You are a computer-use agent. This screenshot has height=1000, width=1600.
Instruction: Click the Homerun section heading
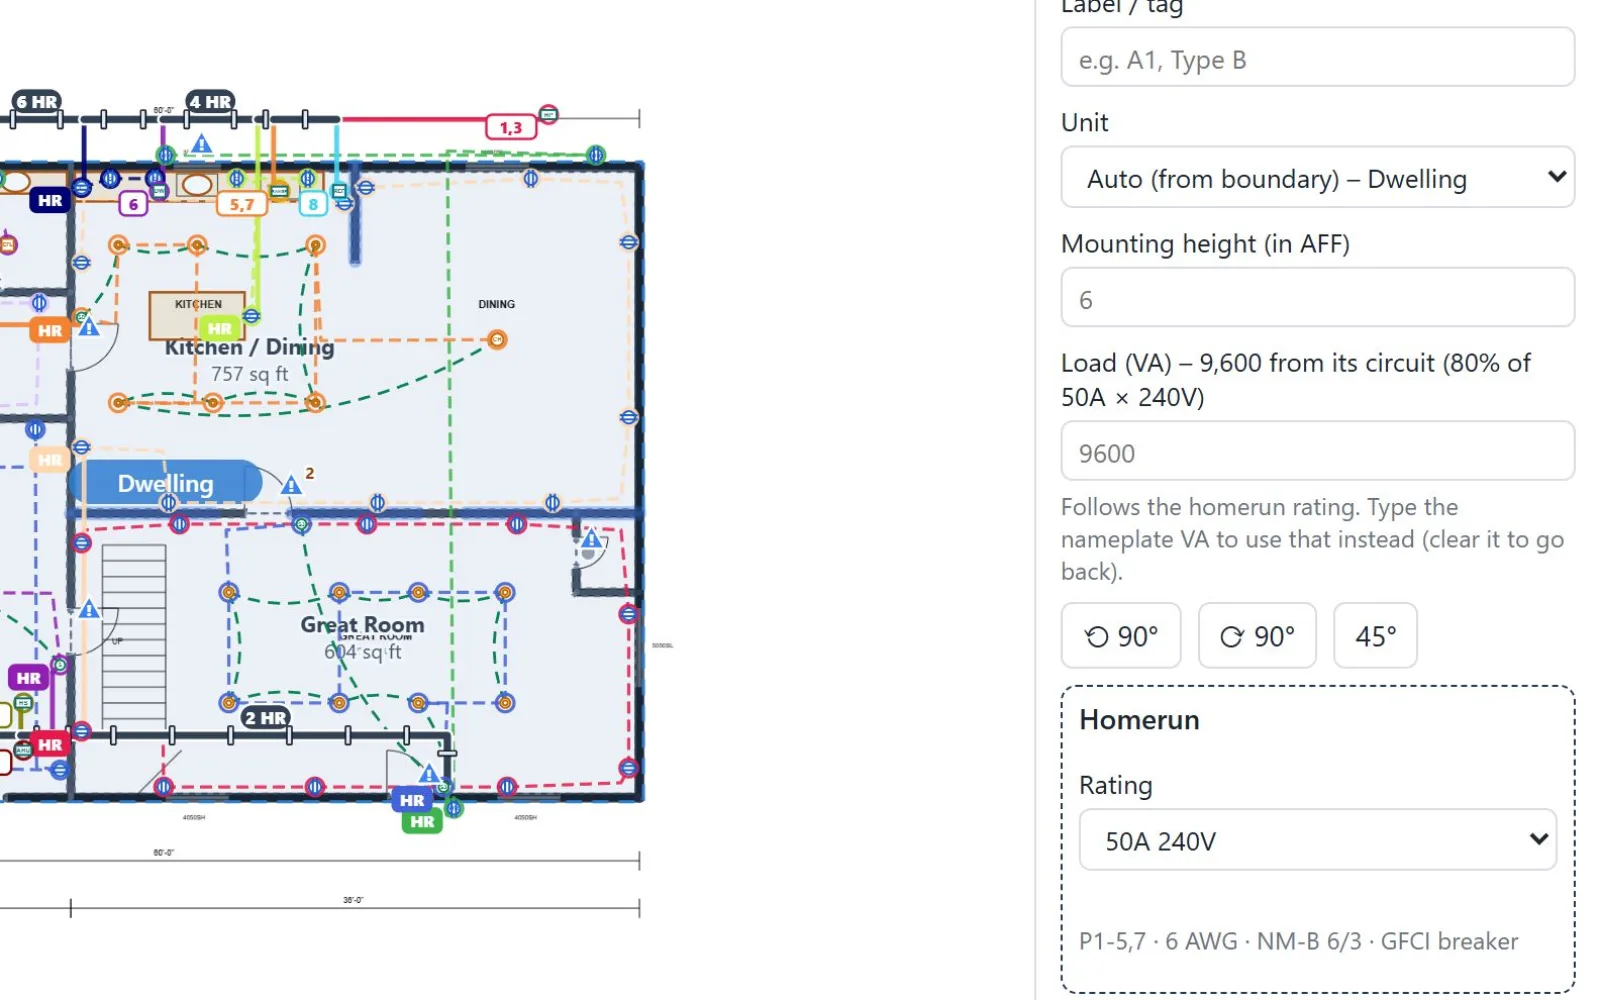[x=1139, y=720]
